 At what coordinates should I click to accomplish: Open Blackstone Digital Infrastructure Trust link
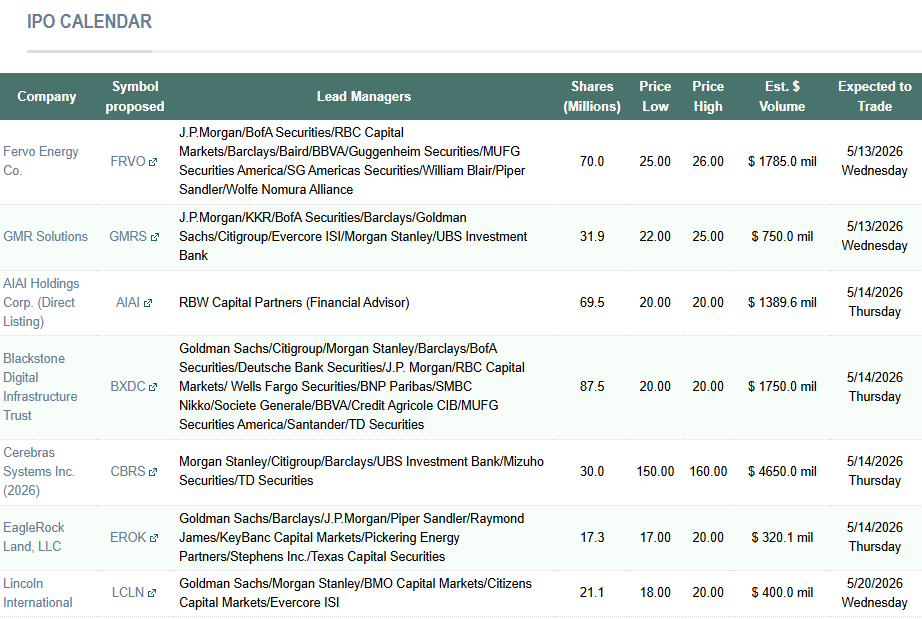click(40, 387)
